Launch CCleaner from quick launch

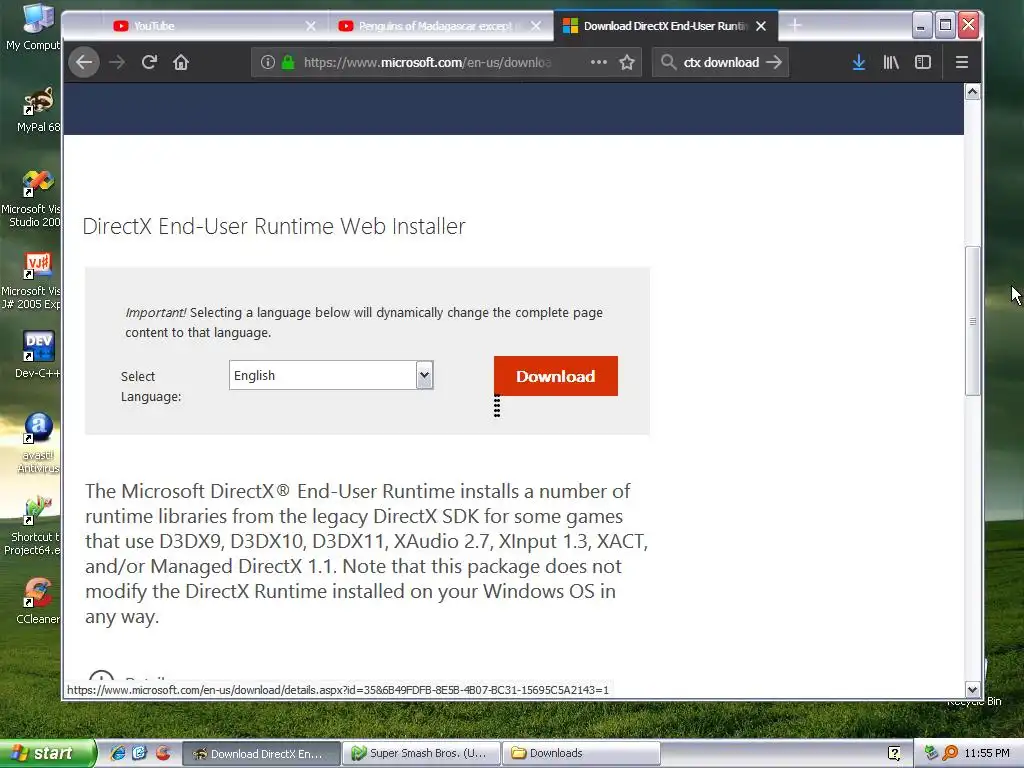(x=163, y=753)
